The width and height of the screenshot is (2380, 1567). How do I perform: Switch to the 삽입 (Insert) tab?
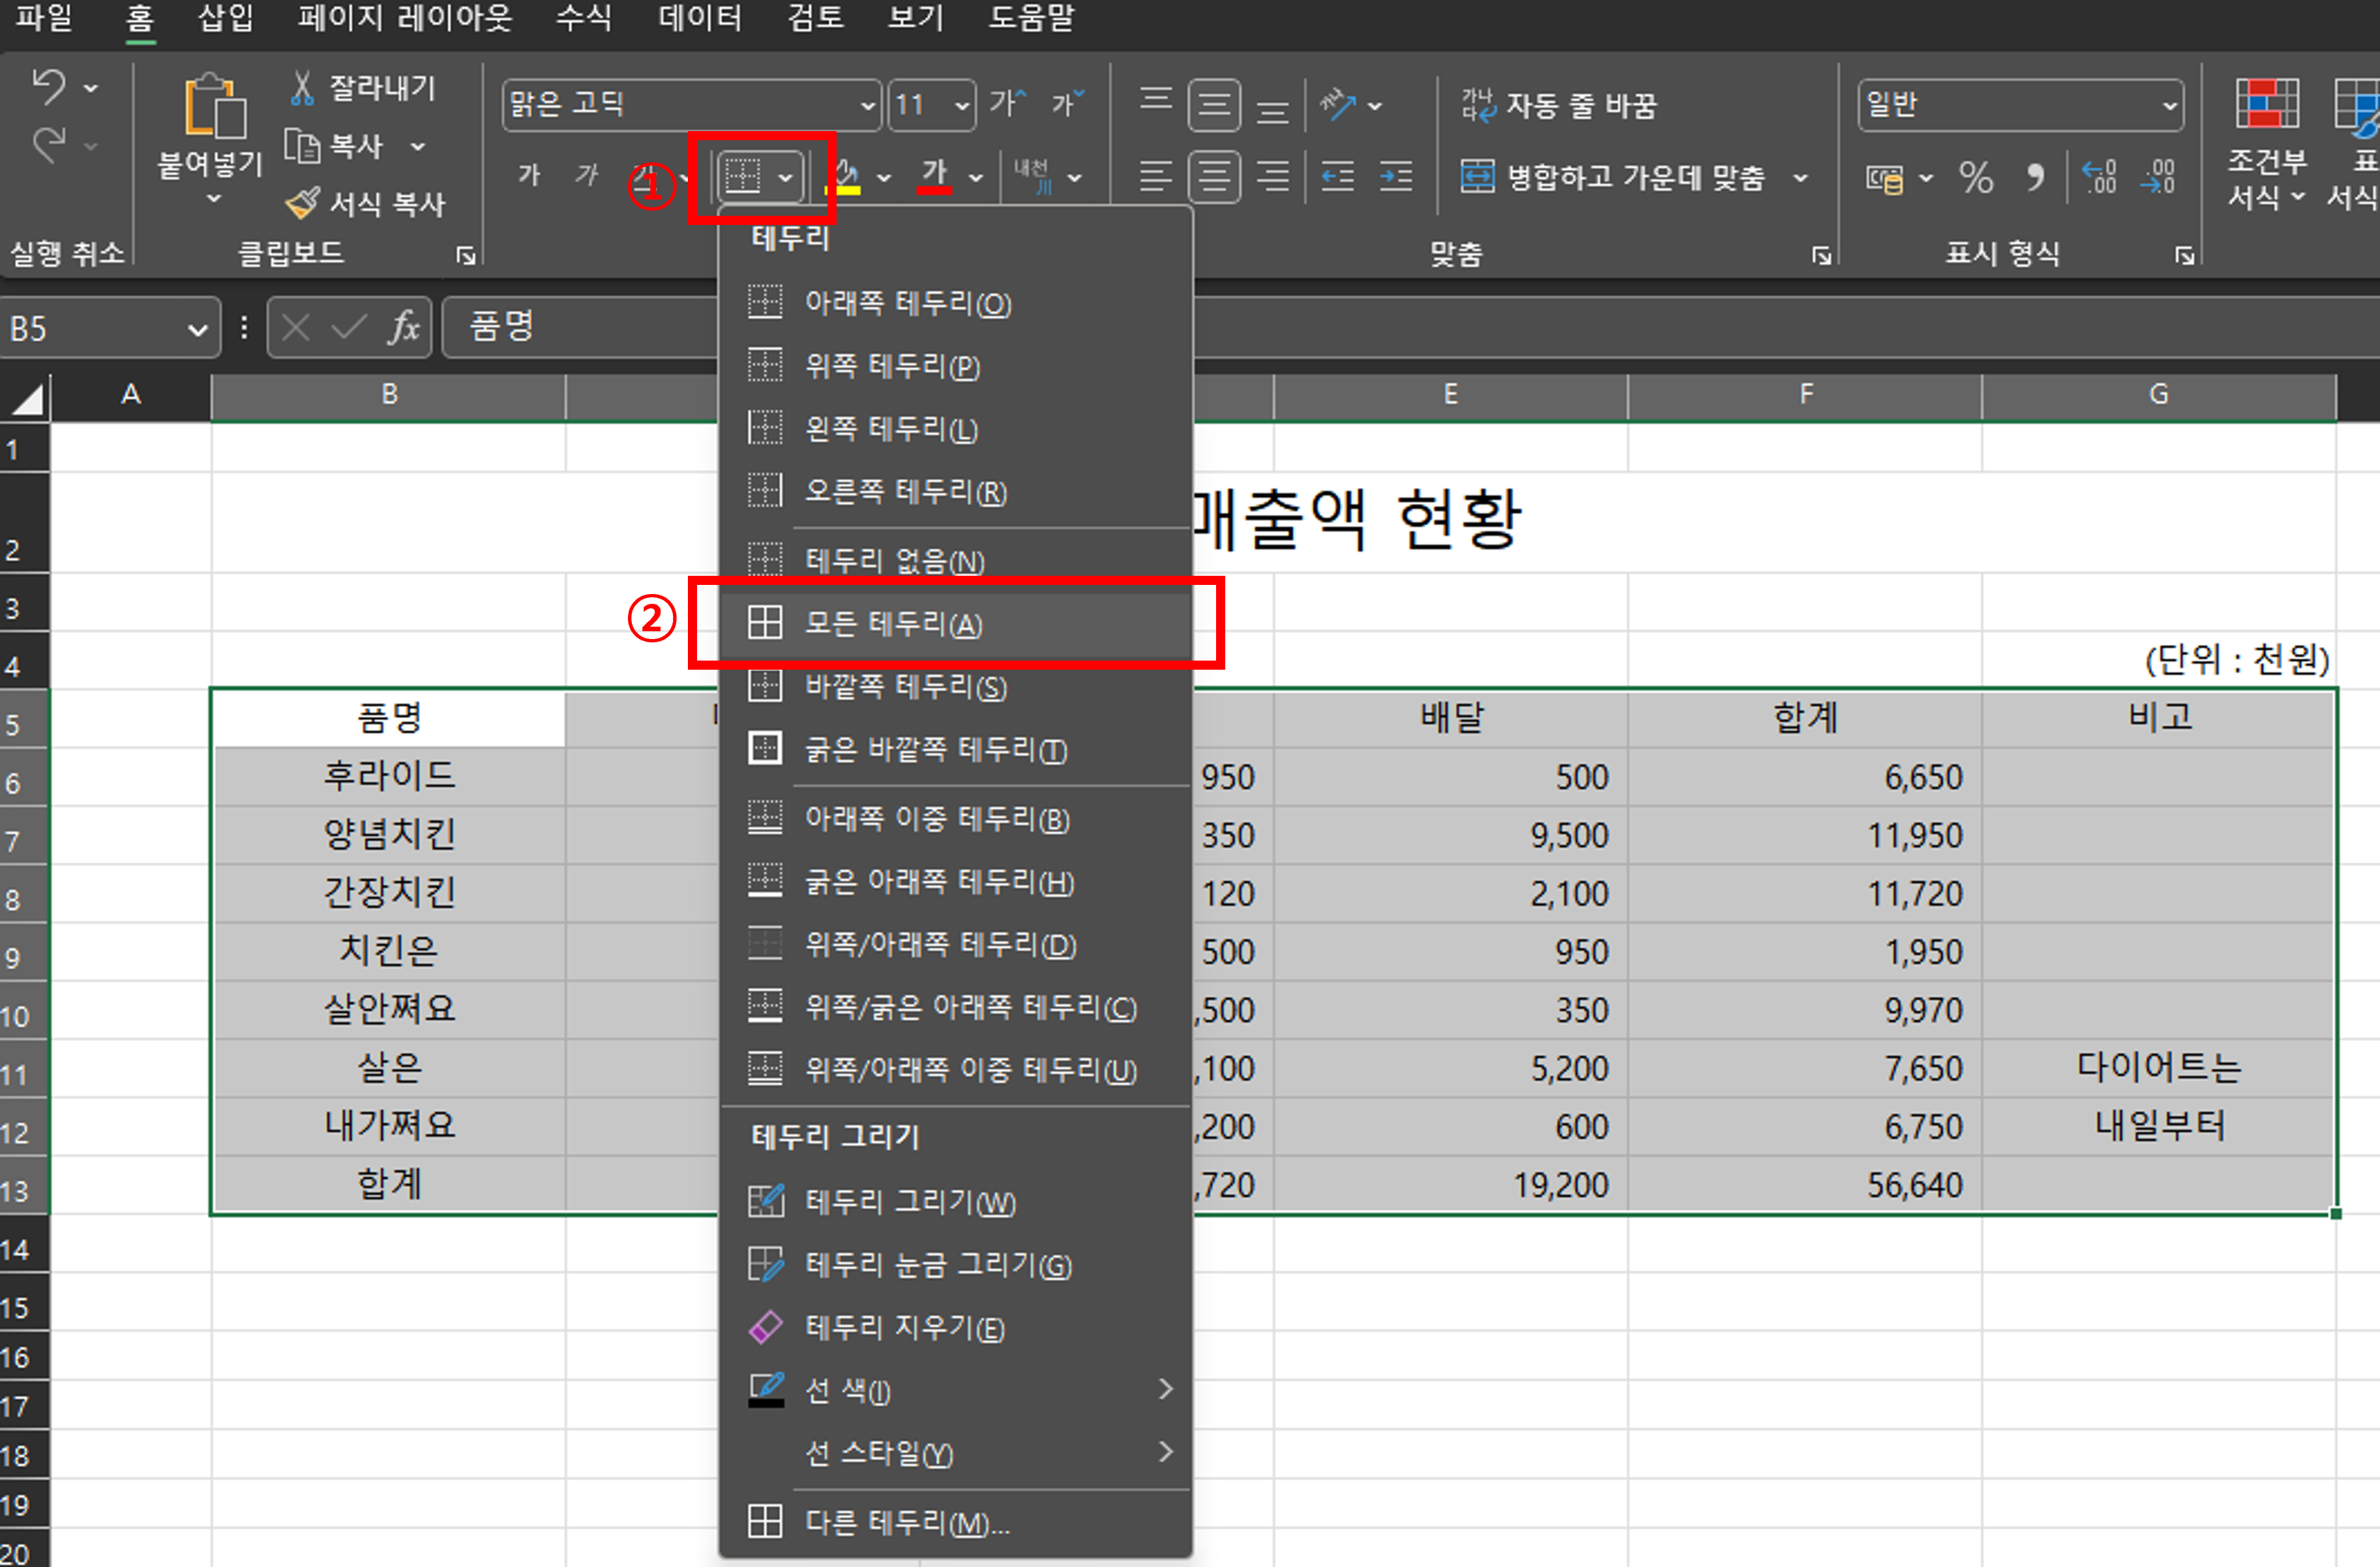[226, 18]
